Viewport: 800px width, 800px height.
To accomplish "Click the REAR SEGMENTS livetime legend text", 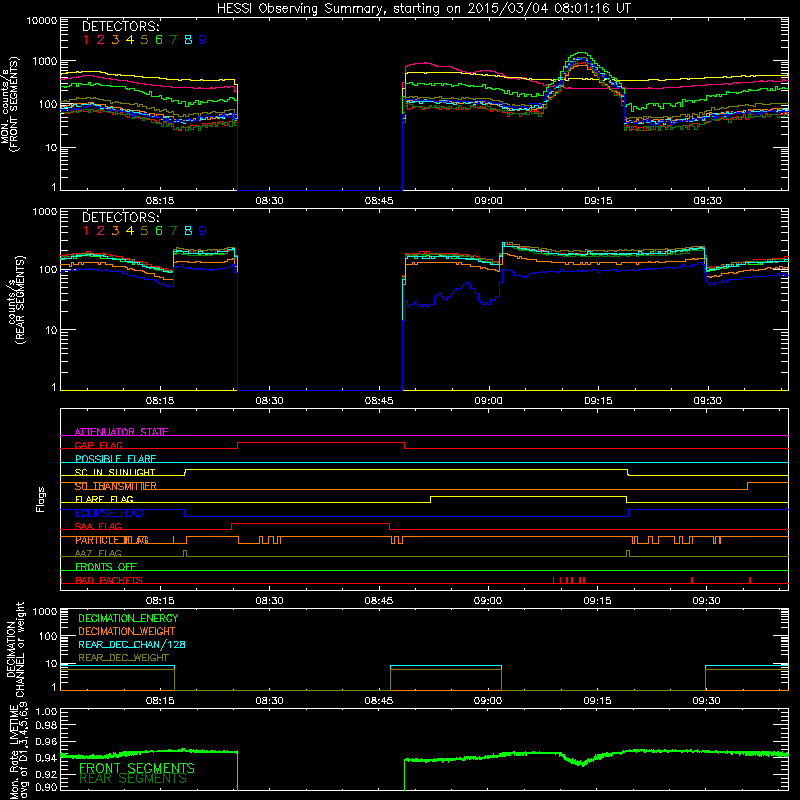I will [133, 779].
